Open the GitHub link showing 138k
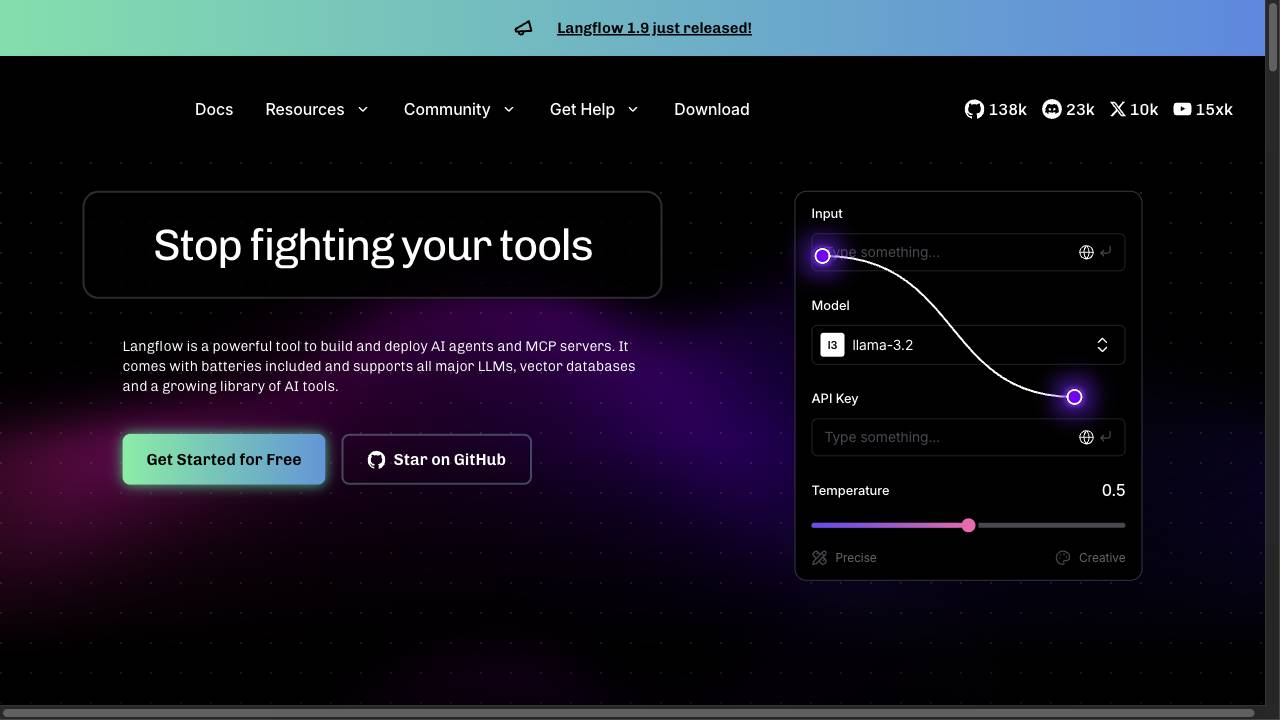The width and height of the screenshot is (1280, 720). click(995, 109)
